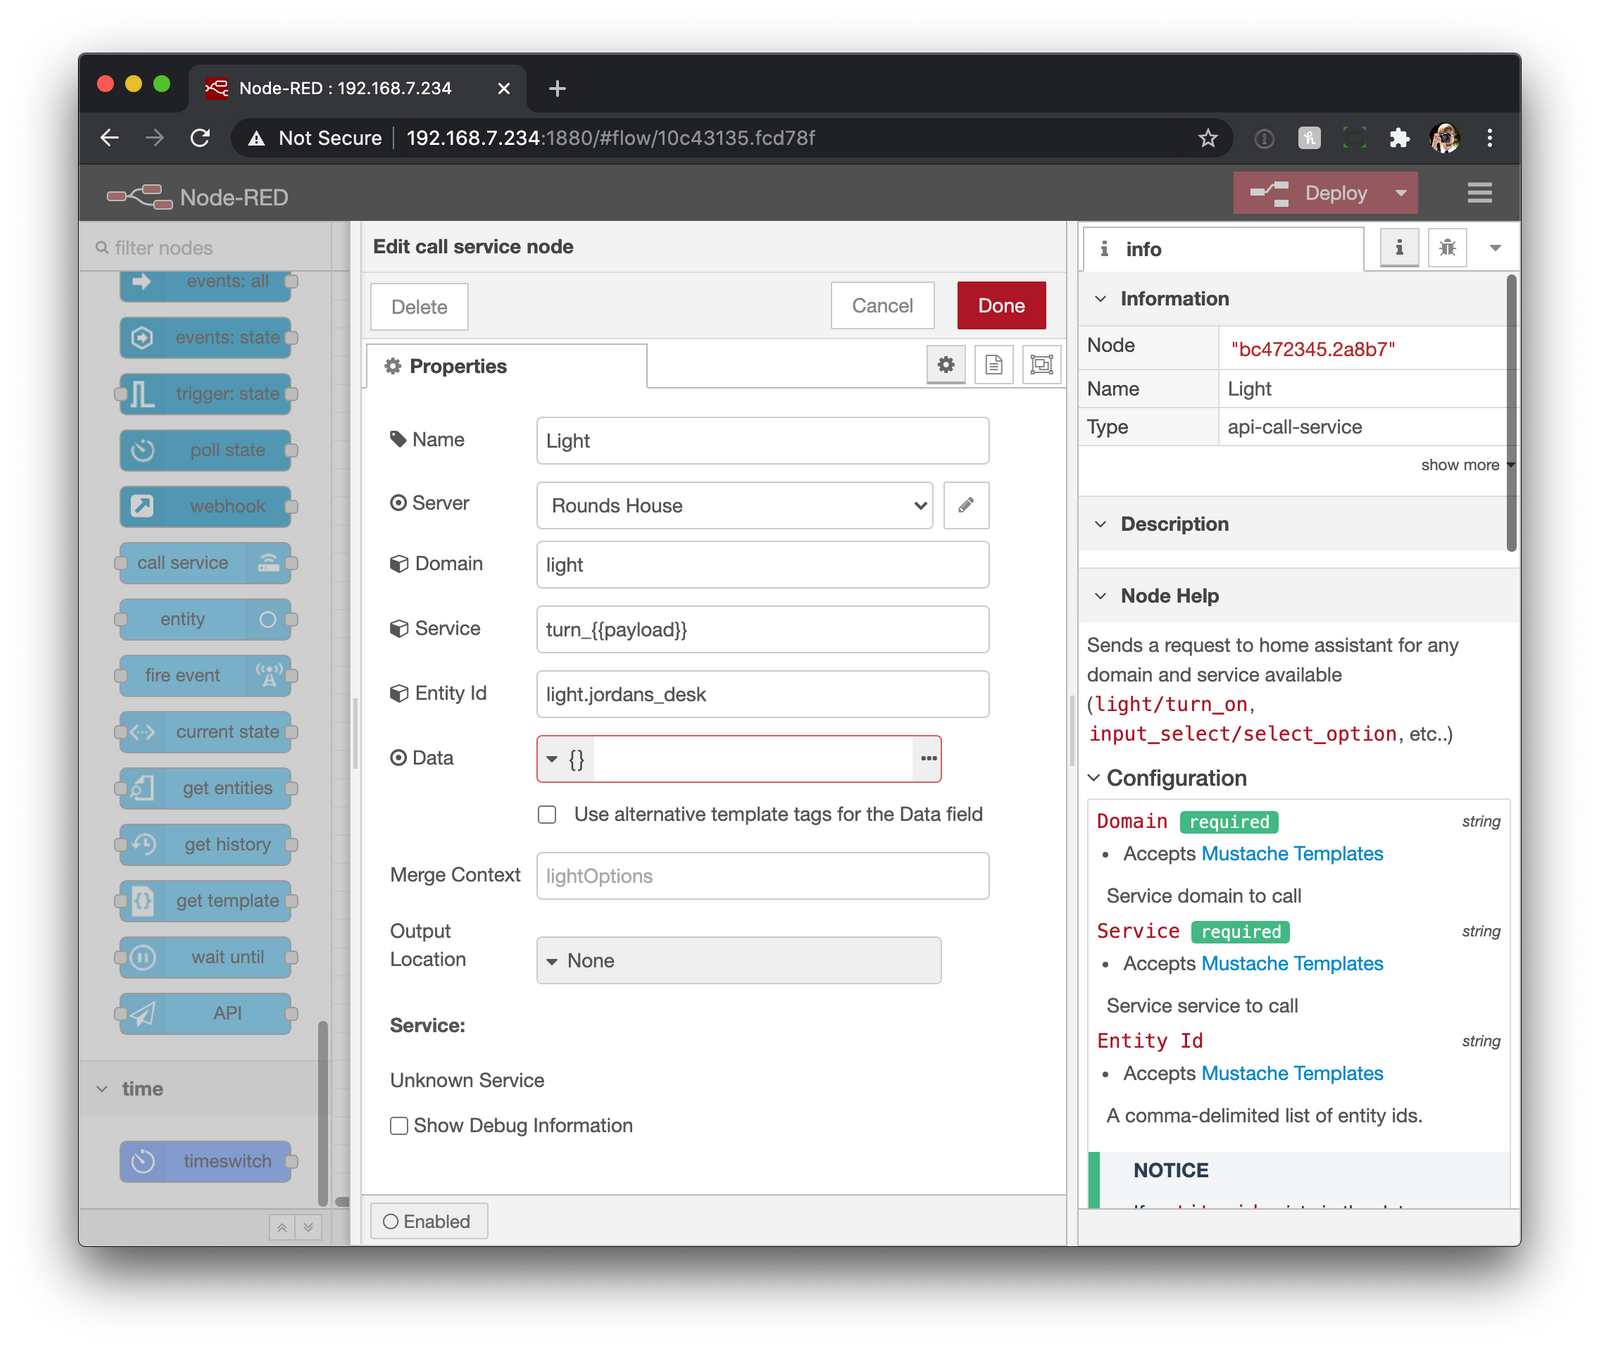Enable Show Debug Information
This screenshot has width=1600, height=1351.
pos(399,1125)
